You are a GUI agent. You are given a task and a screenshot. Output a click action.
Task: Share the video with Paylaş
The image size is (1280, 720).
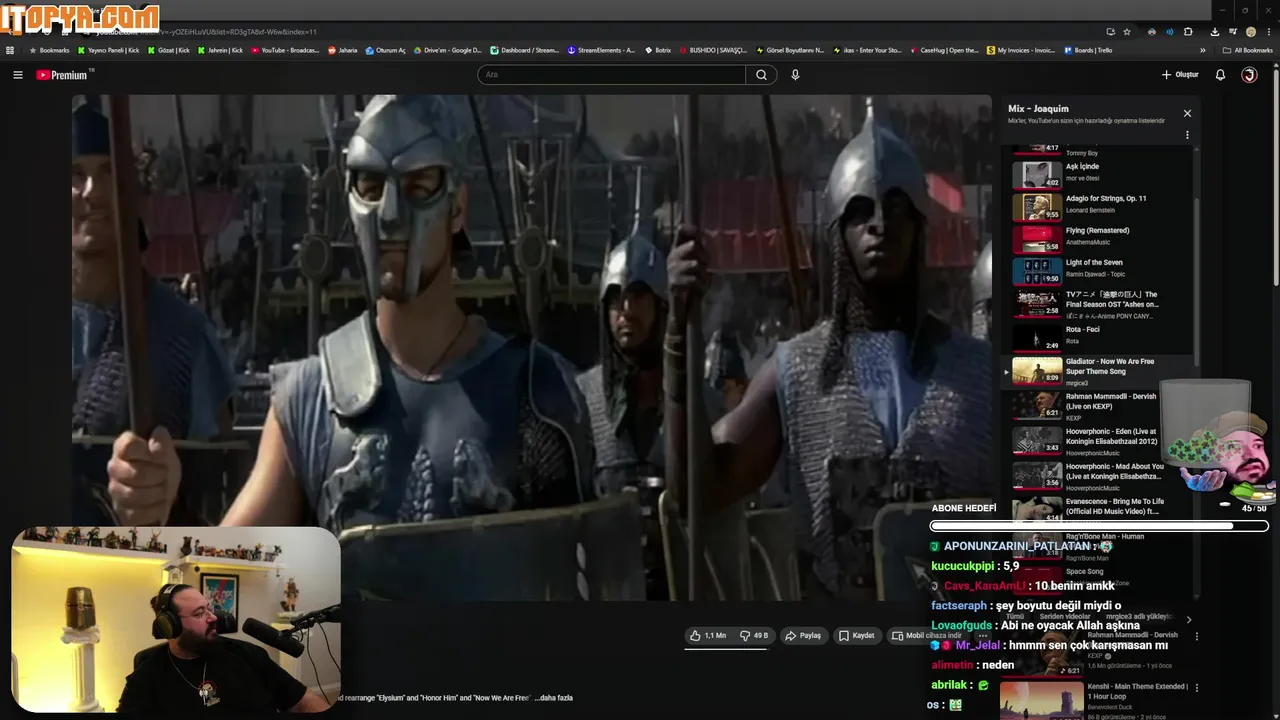pyautogui.click(x=803, y=635)
